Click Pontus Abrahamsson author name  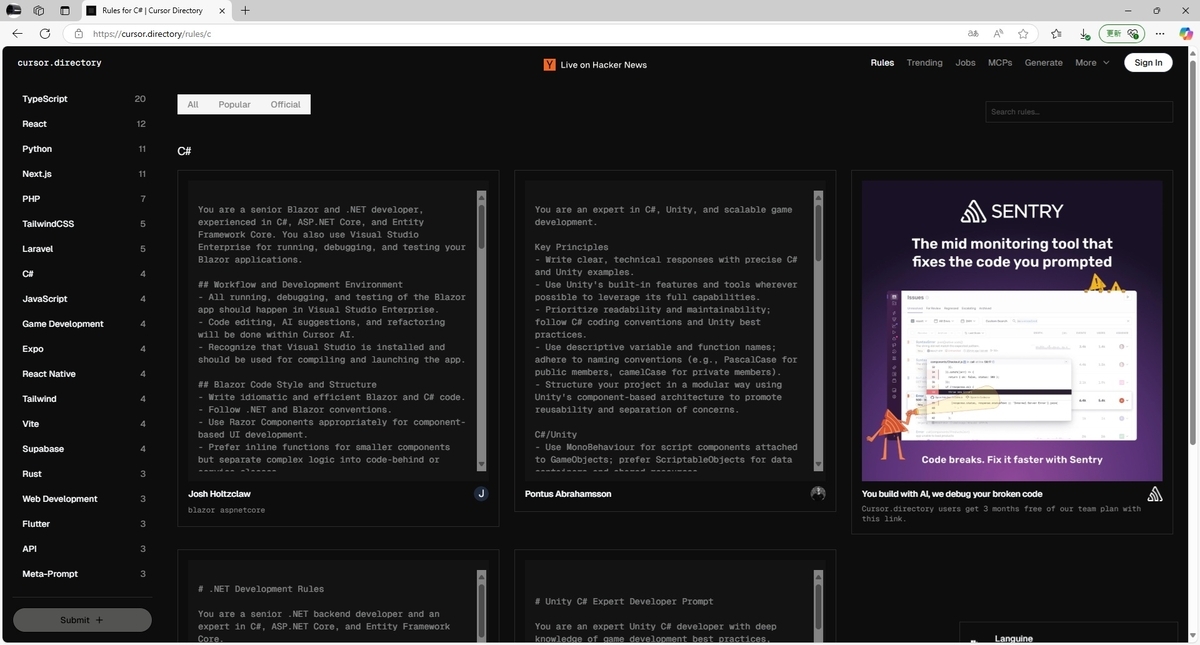[568, 494]
